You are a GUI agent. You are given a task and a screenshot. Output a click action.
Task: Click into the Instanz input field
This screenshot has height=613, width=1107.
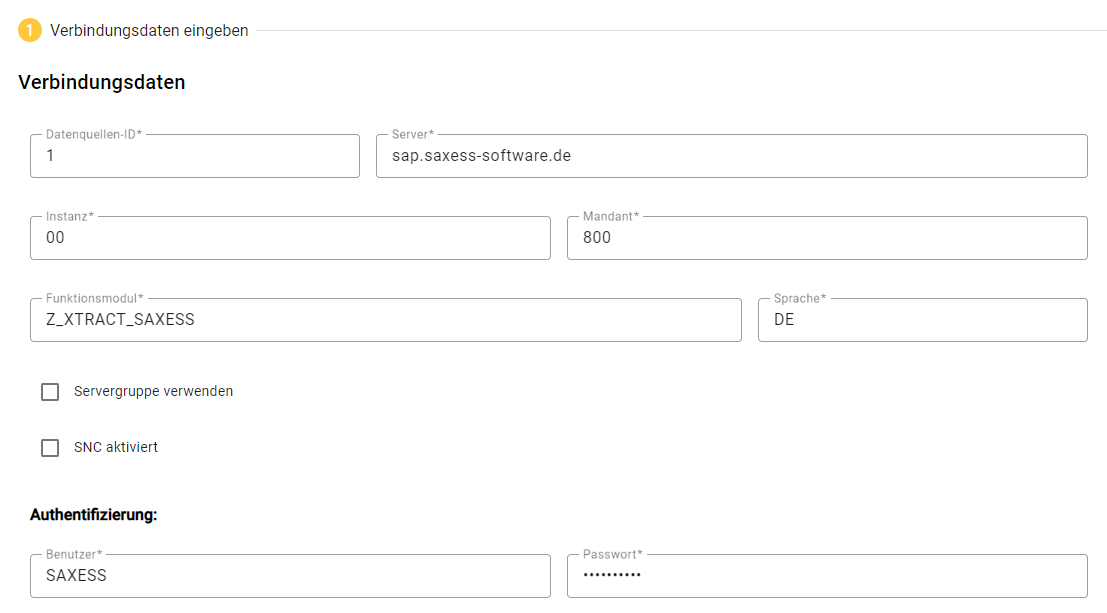(290, 239)
